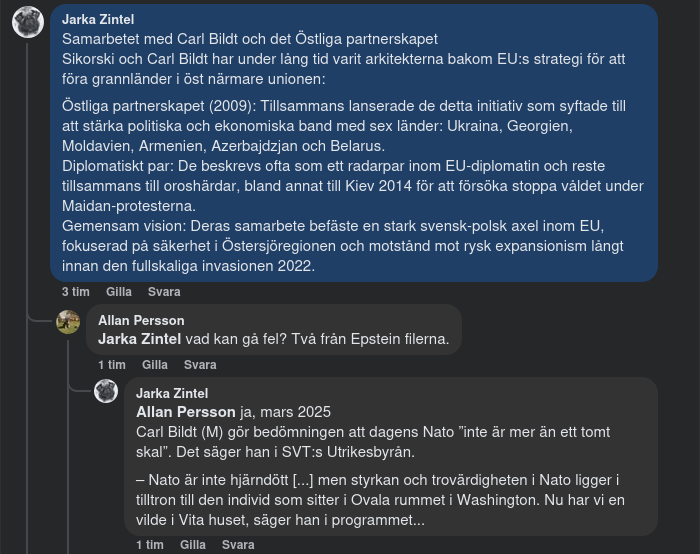
Task: Click the Jarka Zintel mention in Allan's comment
Action: tap(140, 339)
